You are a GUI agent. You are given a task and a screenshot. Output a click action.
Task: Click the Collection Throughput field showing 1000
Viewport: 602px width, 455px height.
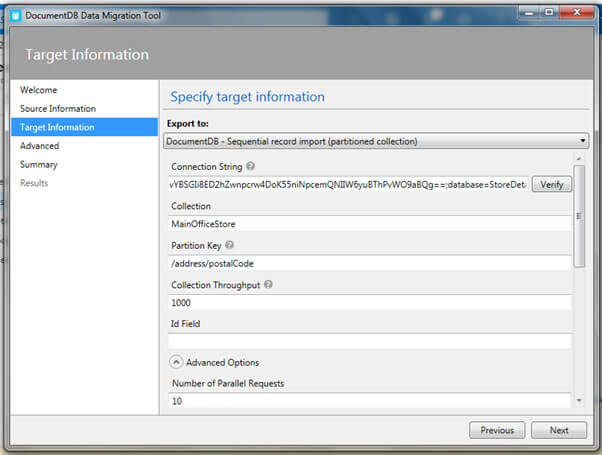(370, 303)
